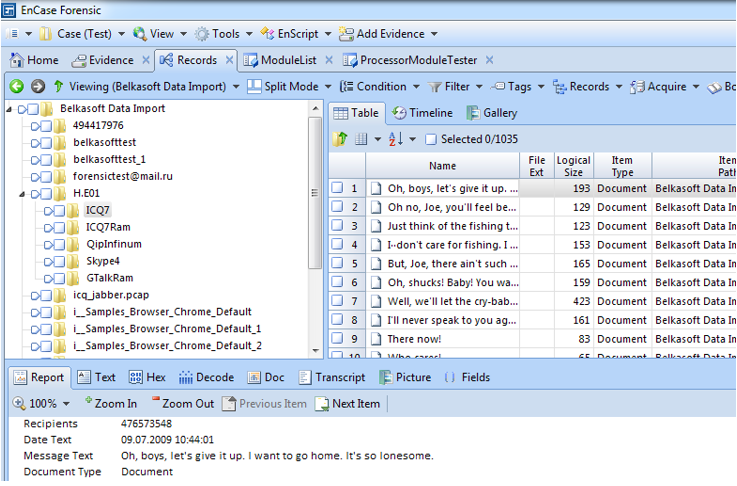737x486 pixels.
Task: Click the tree panel scrollbar down arrow
Action: click(315, 351)
